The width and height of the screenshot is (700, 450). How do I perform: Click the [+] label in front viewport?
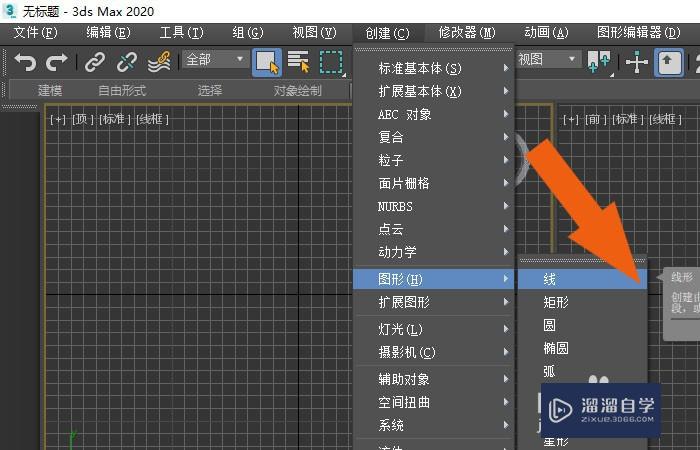(571, 119)
